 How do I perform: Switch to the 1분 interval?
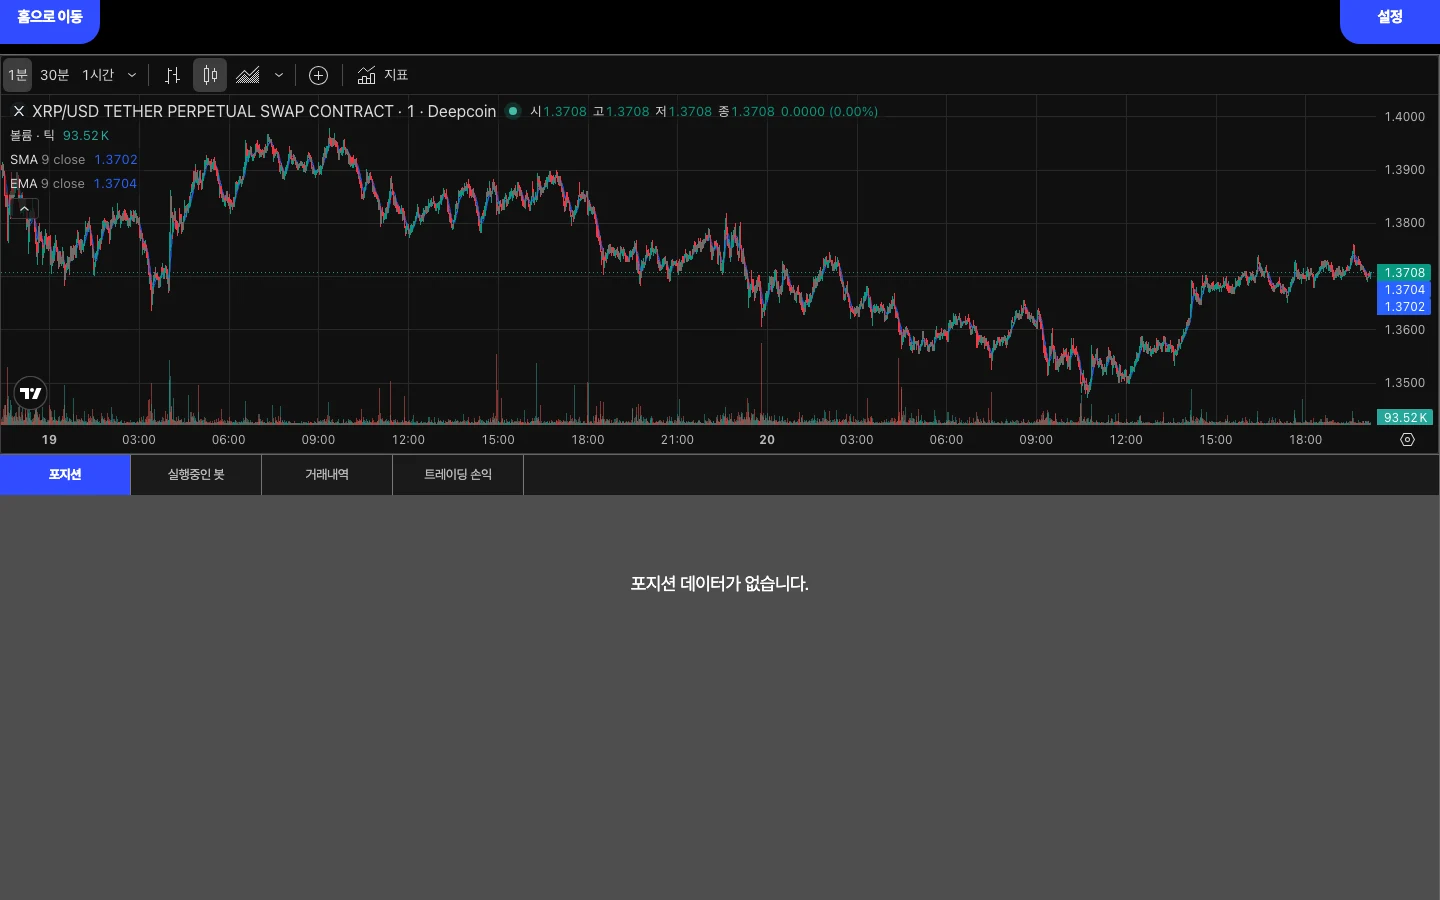[18, 75]
